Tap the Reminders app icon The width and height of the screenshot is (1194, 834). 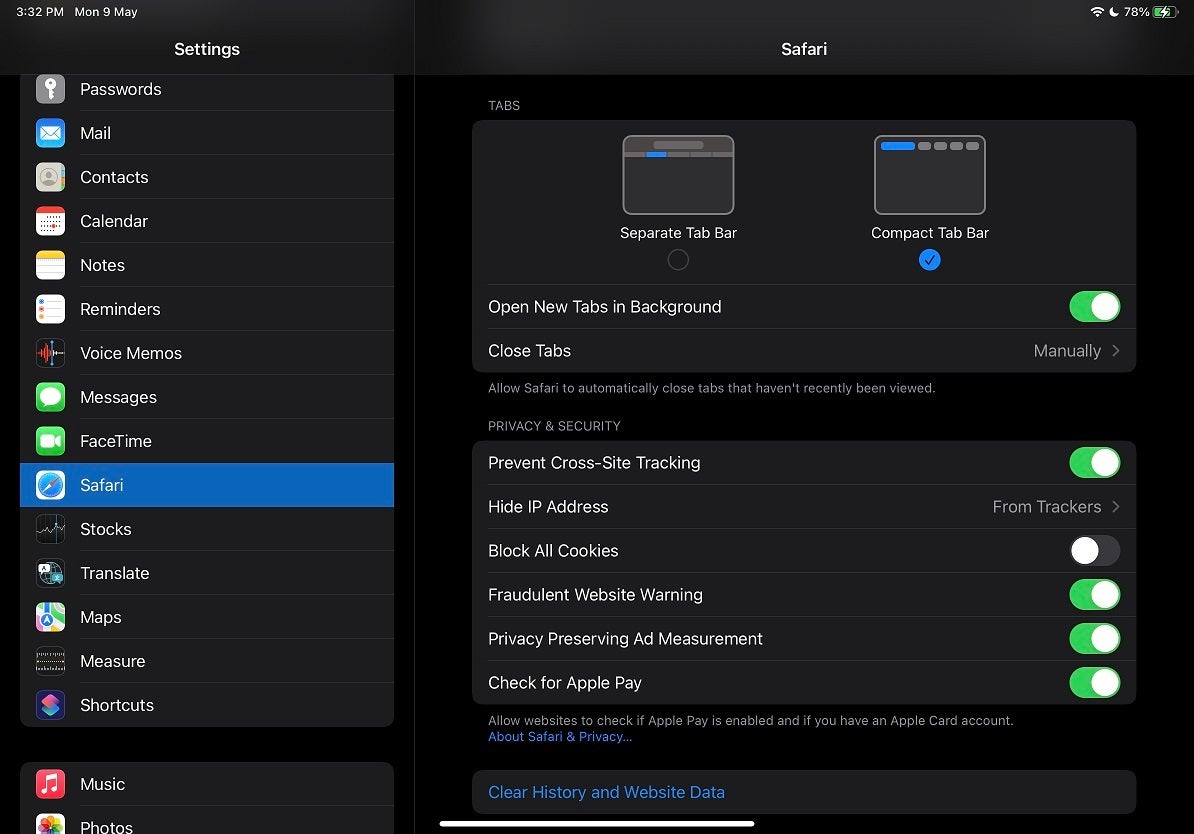pos(50,309)
